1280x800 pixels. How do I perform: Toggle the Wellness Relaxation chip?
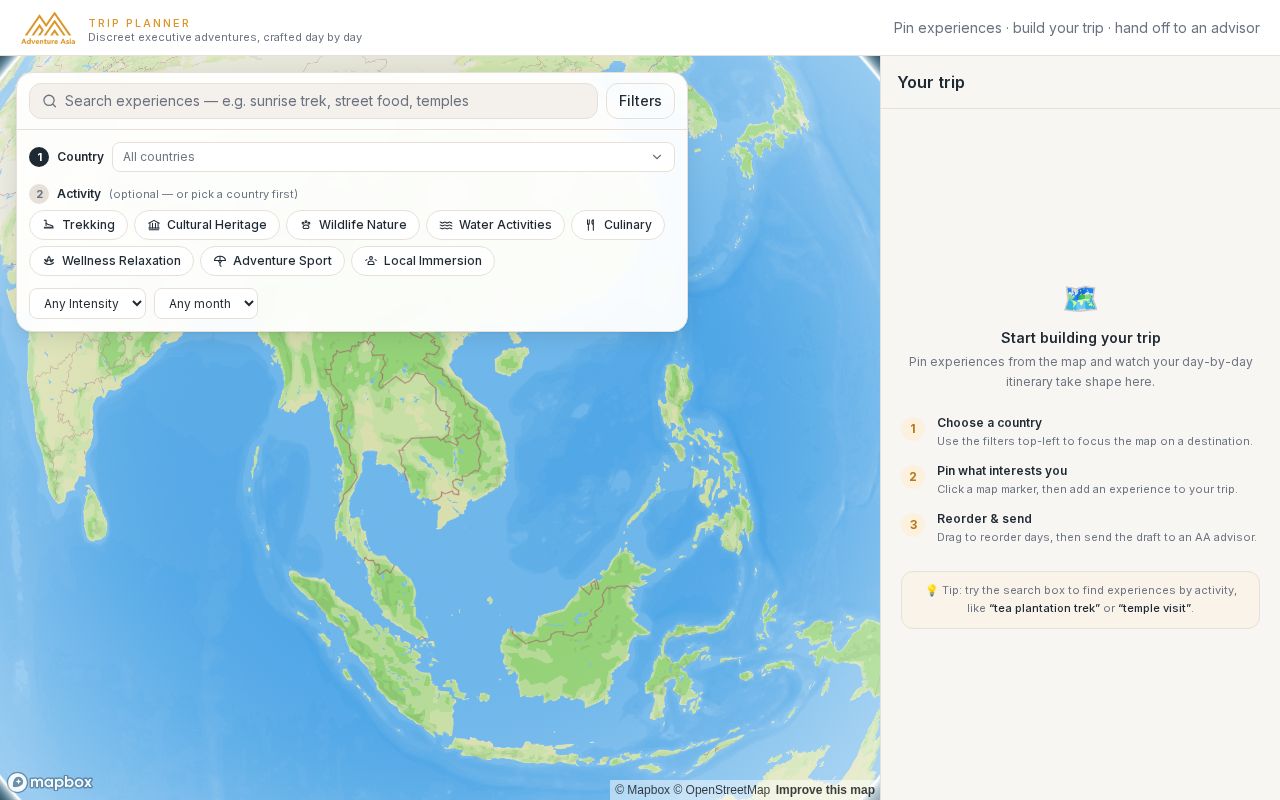click(111, 261)
